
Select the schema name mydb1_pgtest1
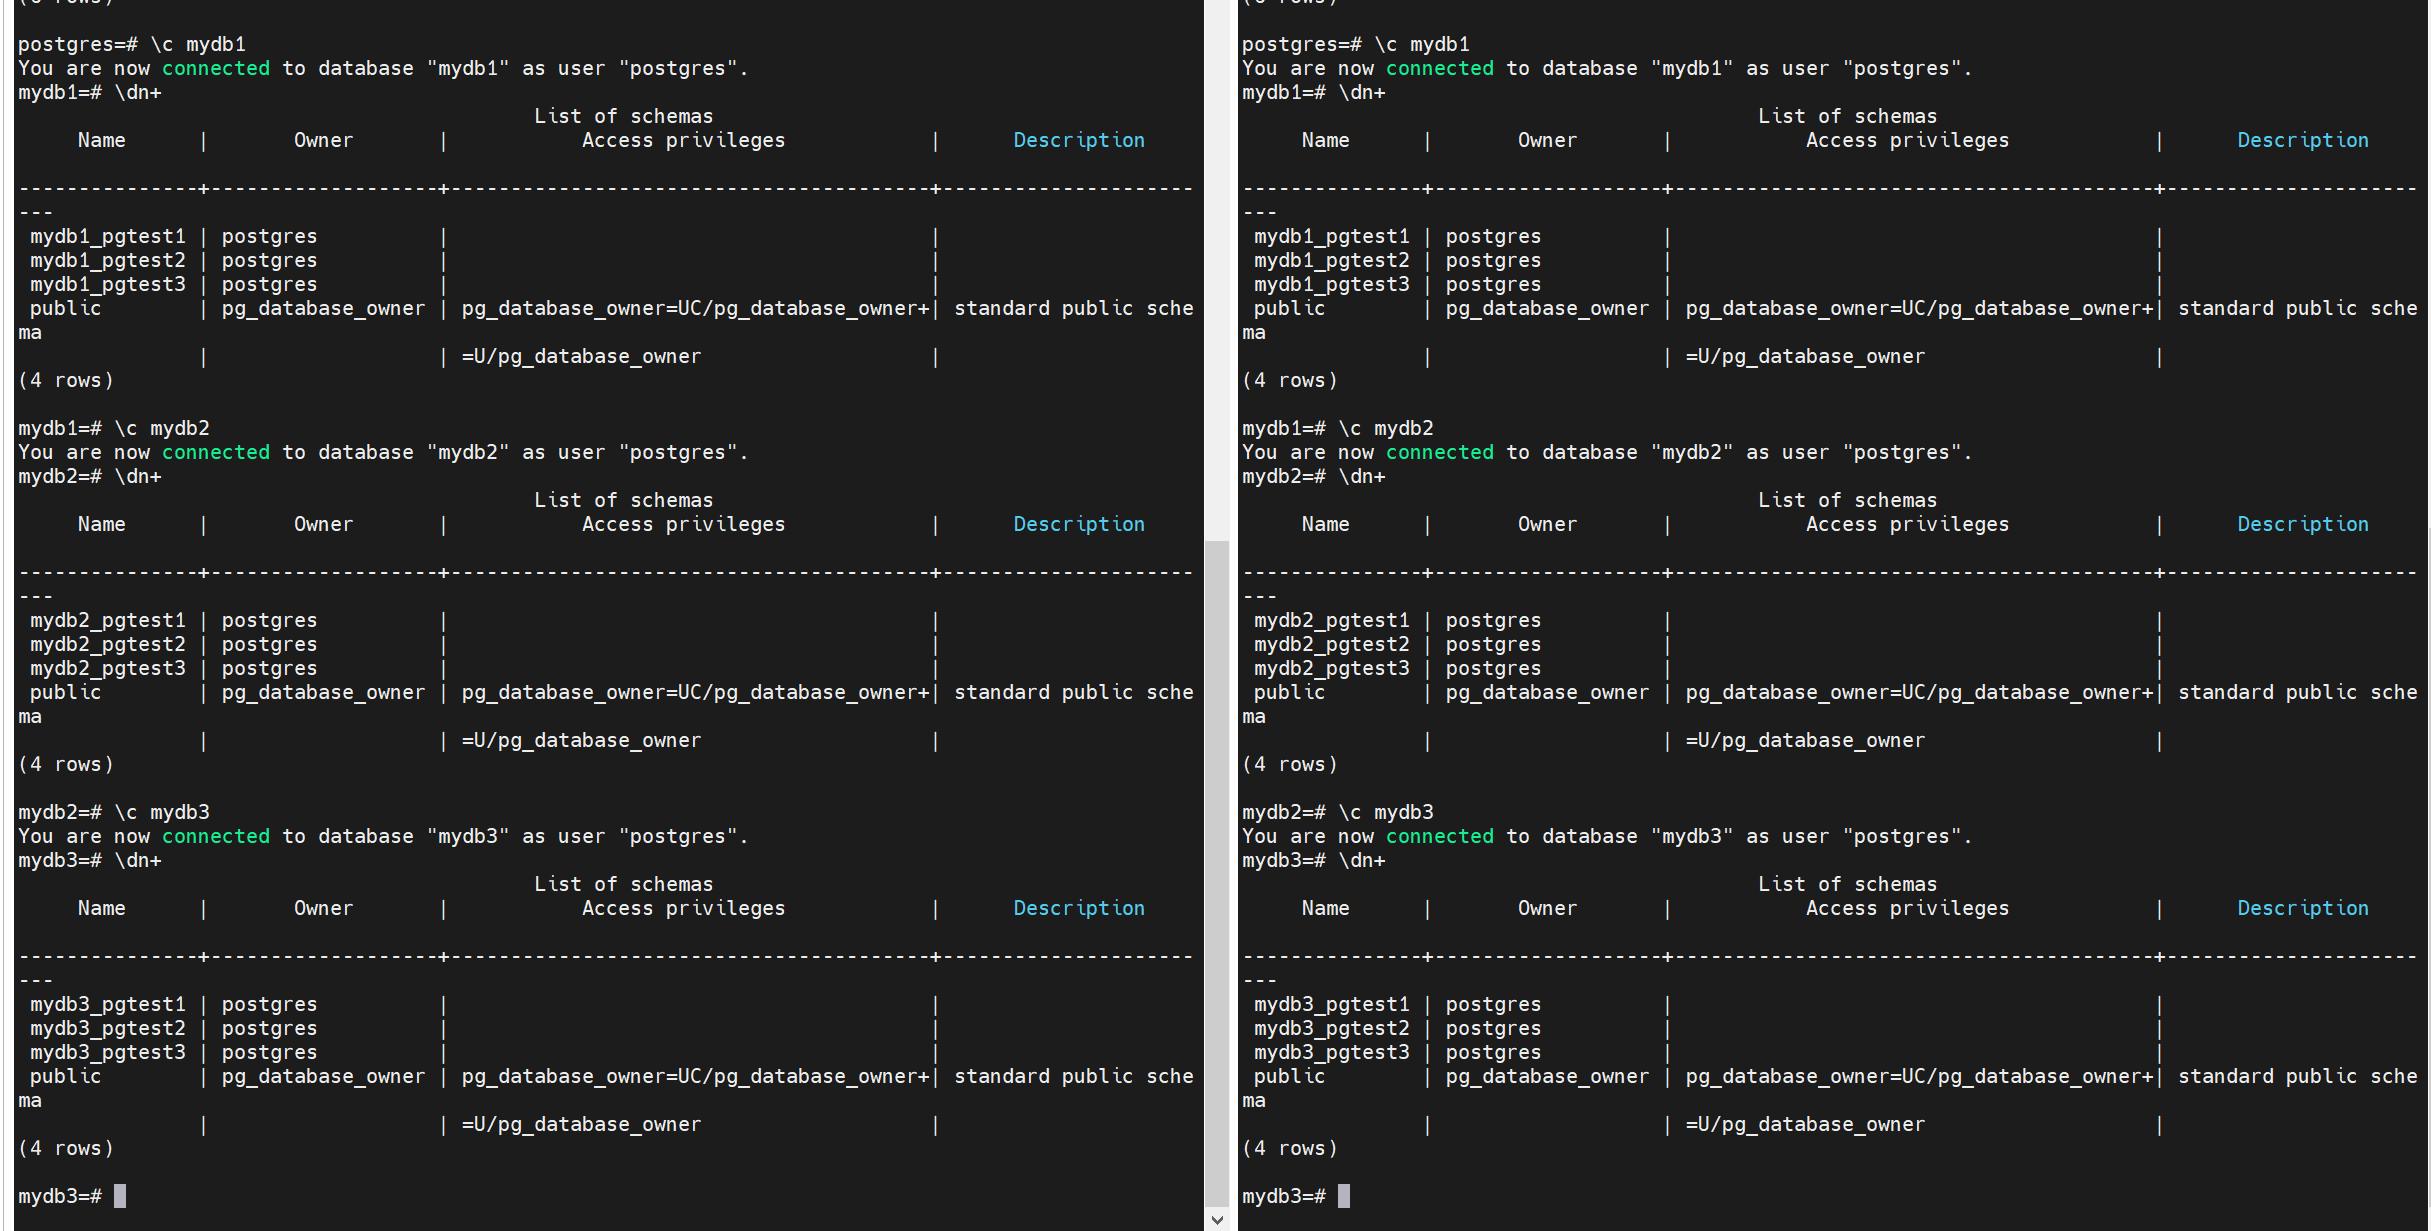pyautogui.click(x=107, y=236)
